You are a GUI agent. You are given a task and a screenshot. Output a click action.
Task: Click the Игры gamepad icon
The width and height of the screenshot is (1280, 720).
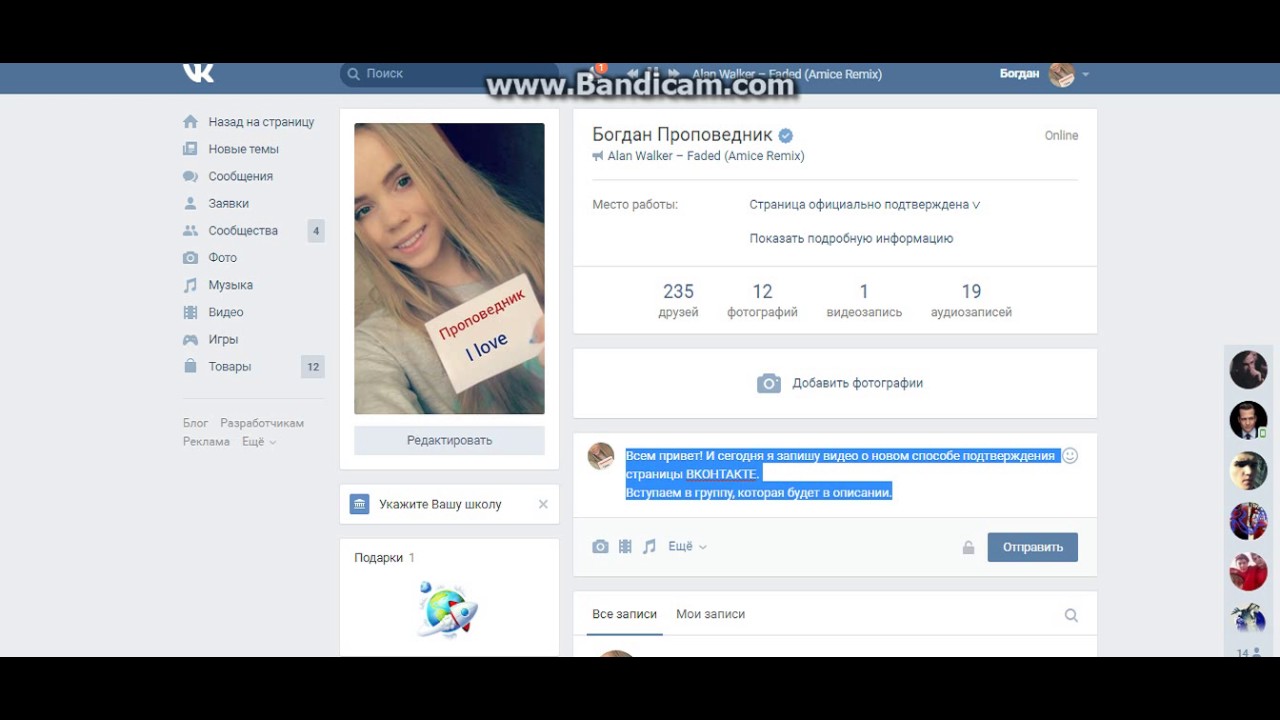[190, 339]
